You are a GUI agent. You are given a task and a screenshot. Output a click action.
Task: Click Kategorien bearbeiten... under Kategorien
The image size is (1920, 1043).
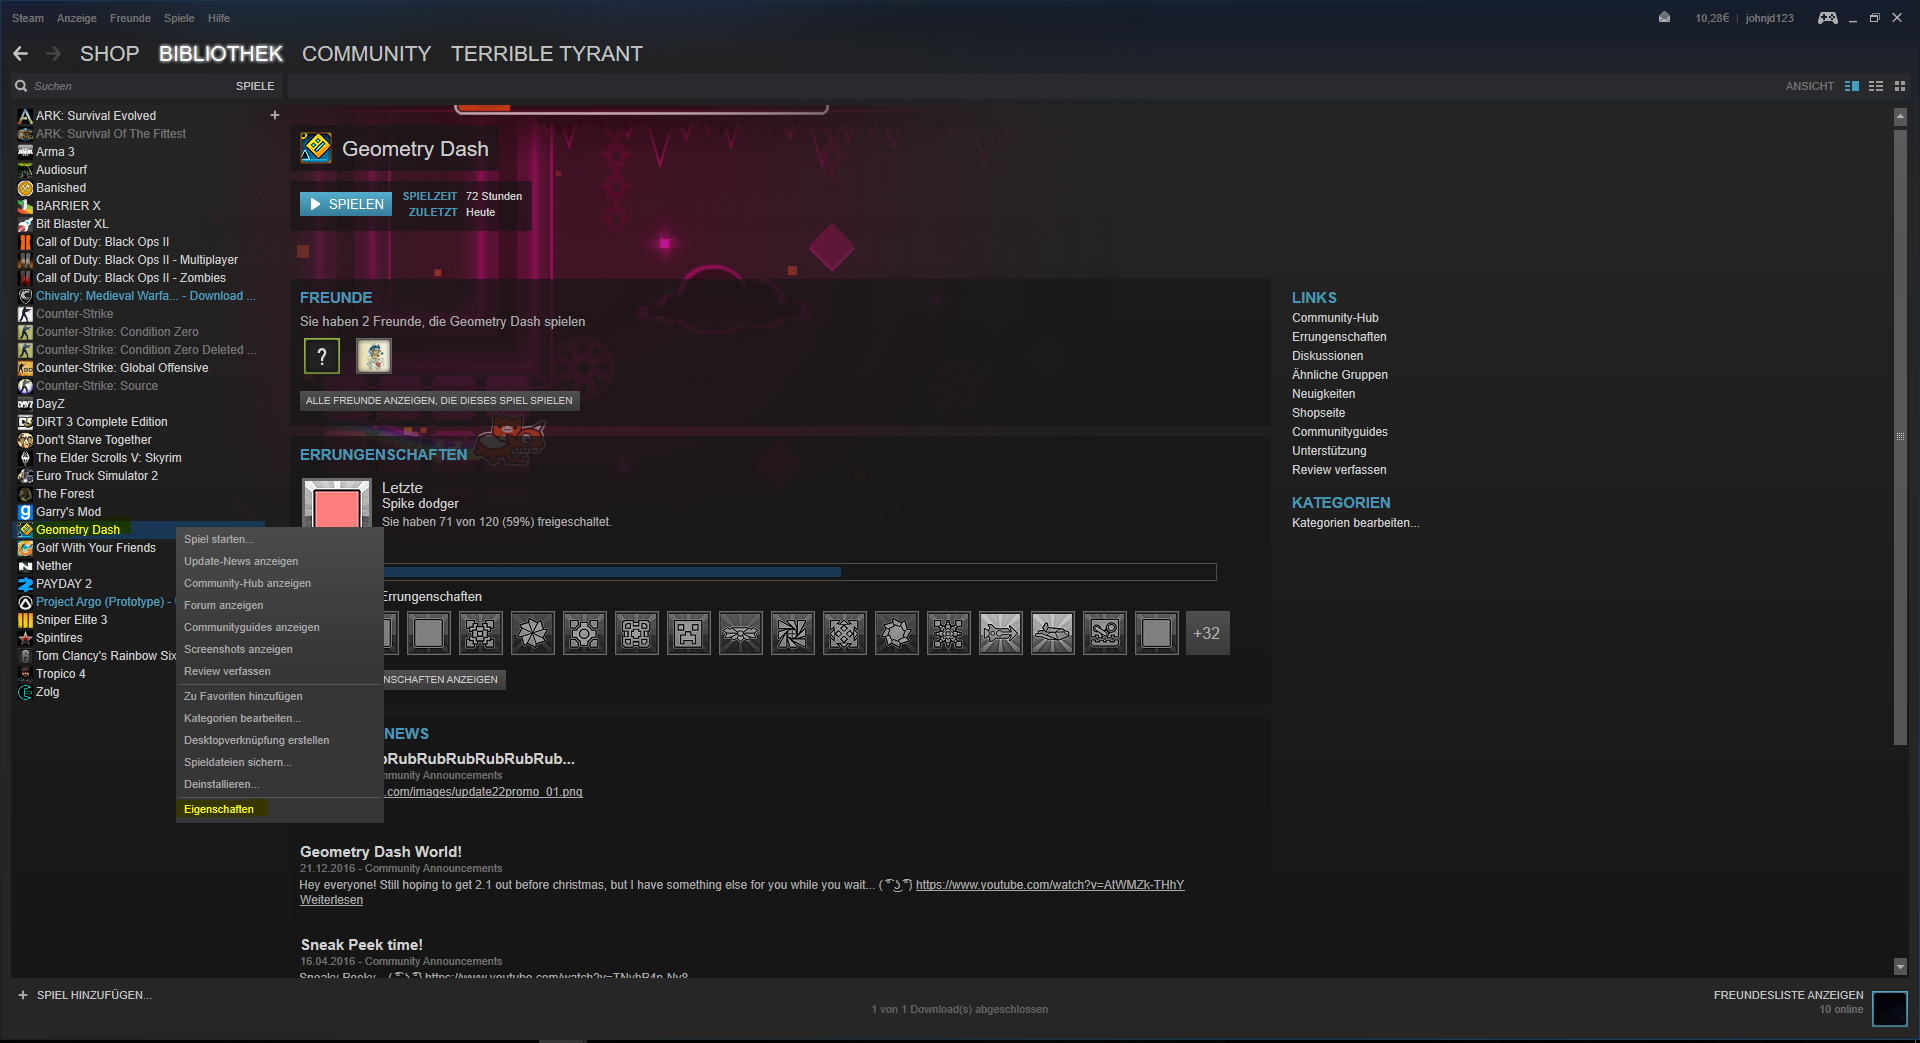(x=1355, y=523)
